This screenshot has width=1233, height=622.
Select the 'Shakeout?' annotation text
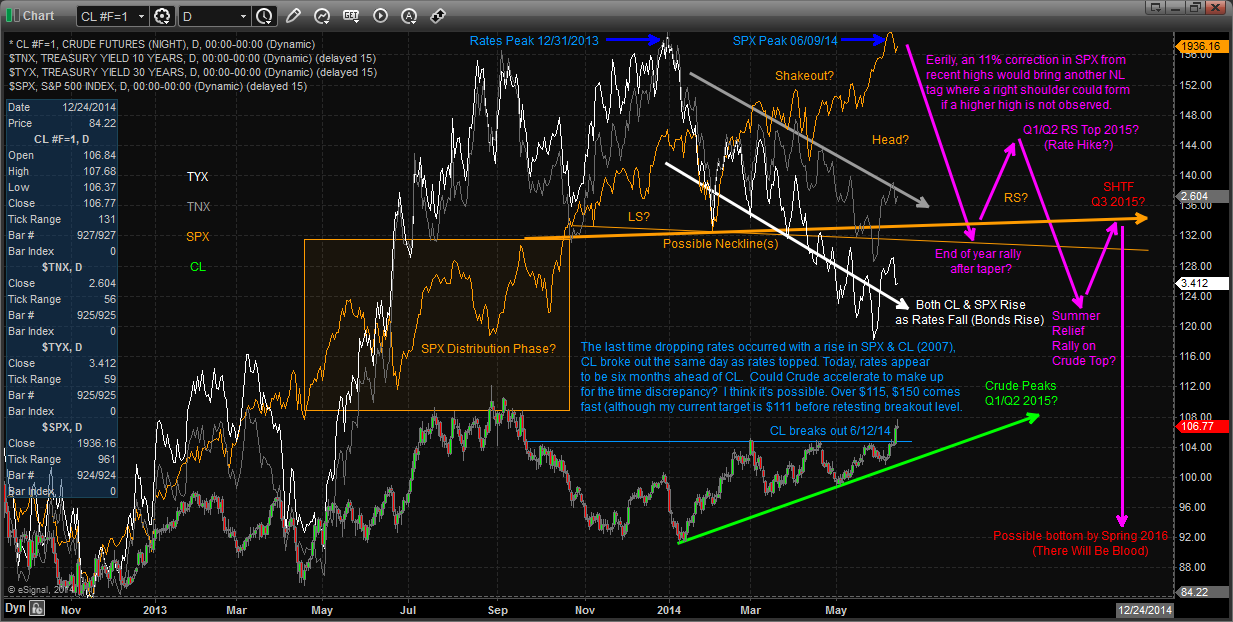805,75
